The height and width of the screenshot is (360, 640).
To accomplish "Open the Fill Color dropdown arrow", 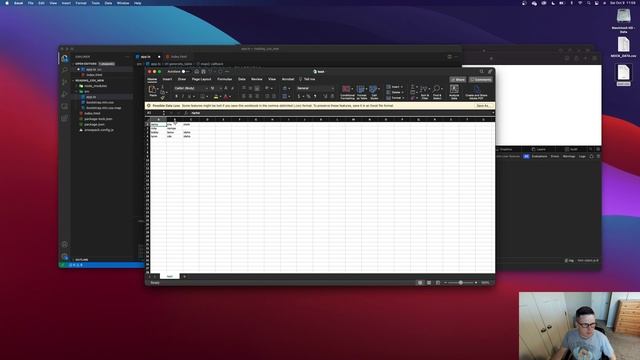I will 220,97.
